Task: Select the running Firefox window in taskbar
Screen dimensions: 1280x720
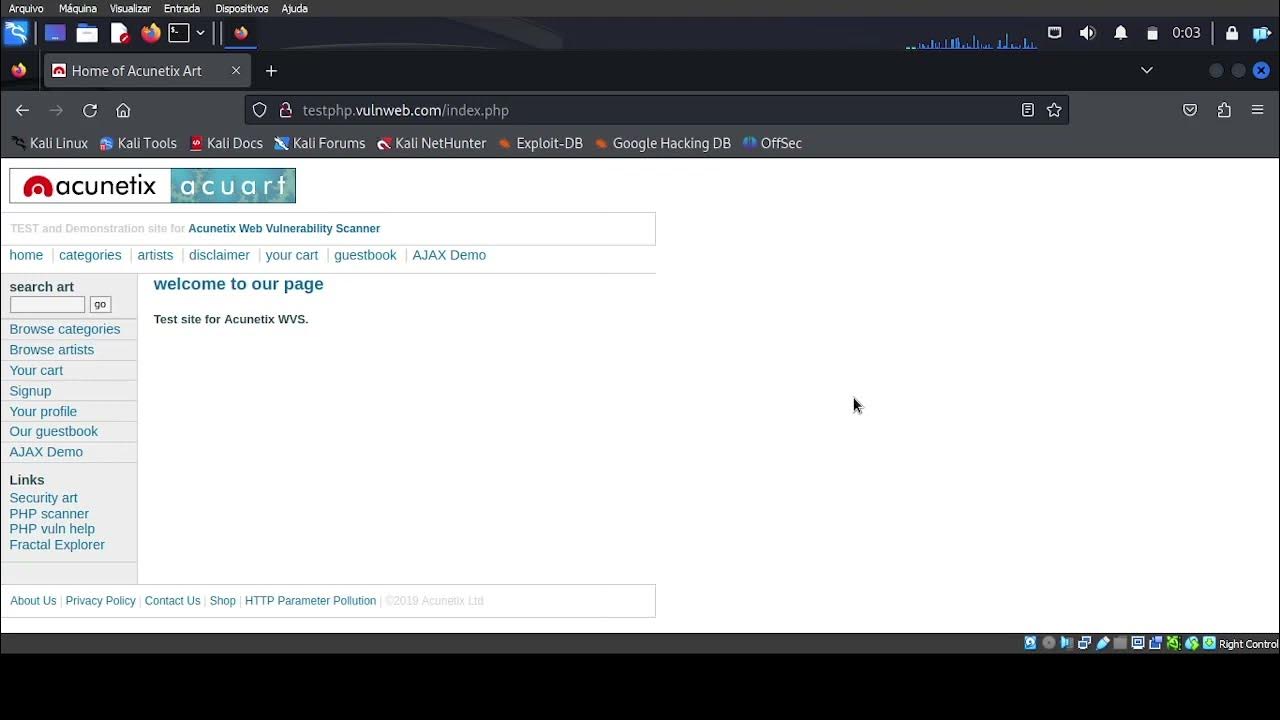Action: tap(241, 33)
